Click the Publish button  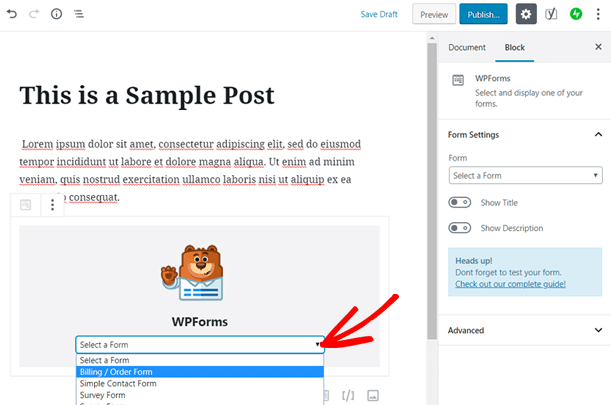coord(483,14)
